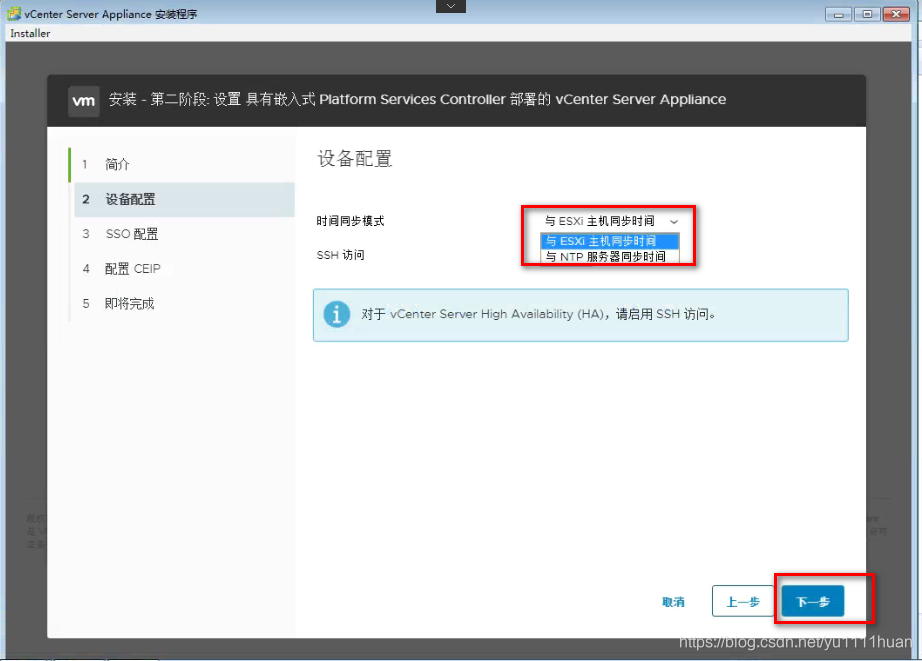Close the installer window
The height and width of the screenshot is (661, 922).
pyautogui.click(x=896, y=14)
